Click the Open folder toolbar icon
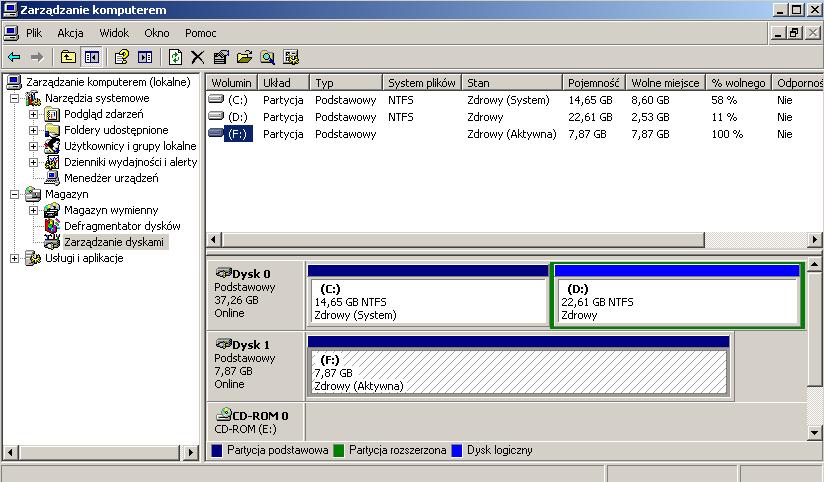This screenshot has width=824, height=482. click(x=244, y=57)
